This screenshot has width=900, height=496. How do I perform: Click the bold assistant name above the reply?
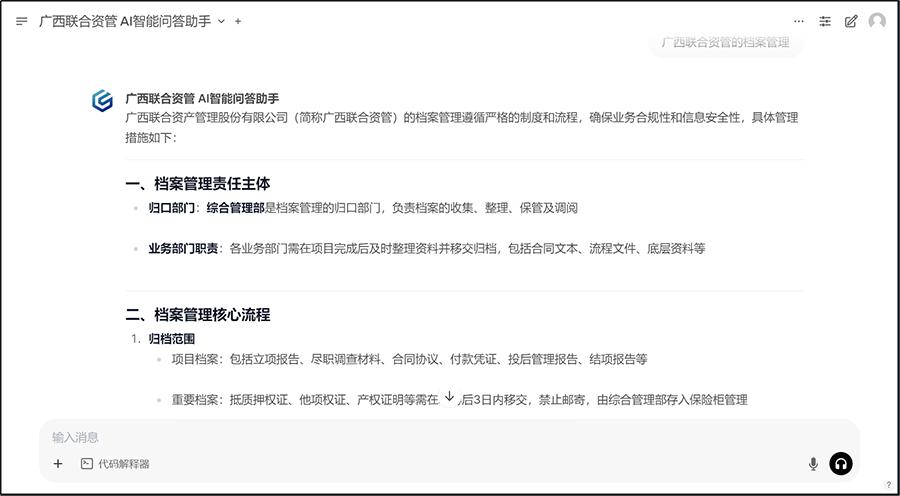tap(202, 99)
